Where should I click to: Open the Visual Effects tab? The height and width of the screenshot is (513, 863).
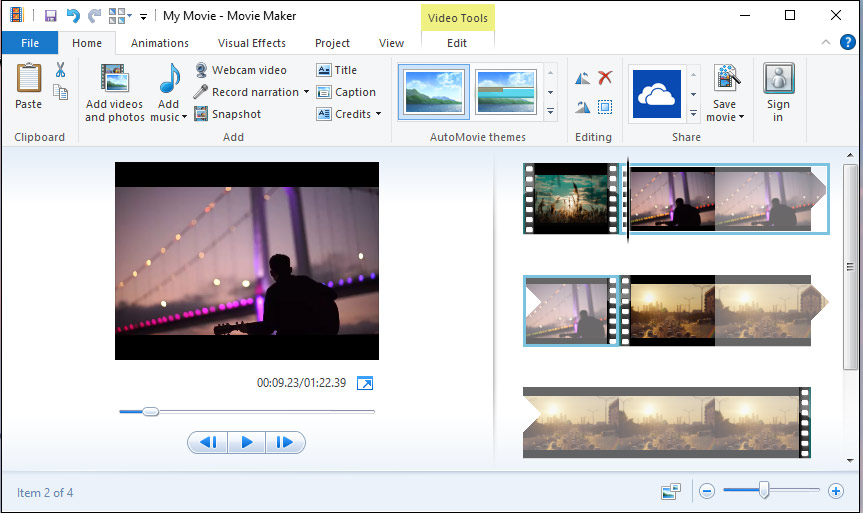click(252, 43)
